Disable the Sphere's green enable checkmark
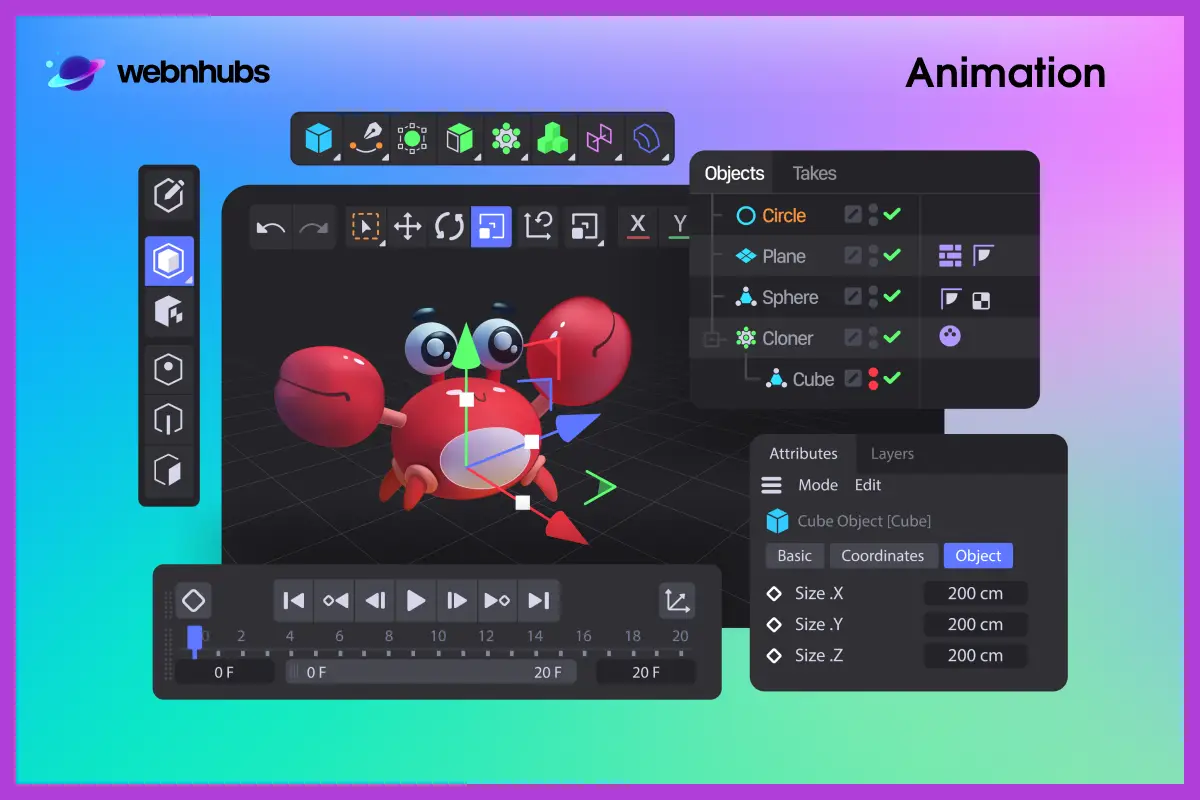This screenshot has height=800, width=1200. (x=891, y=297)
